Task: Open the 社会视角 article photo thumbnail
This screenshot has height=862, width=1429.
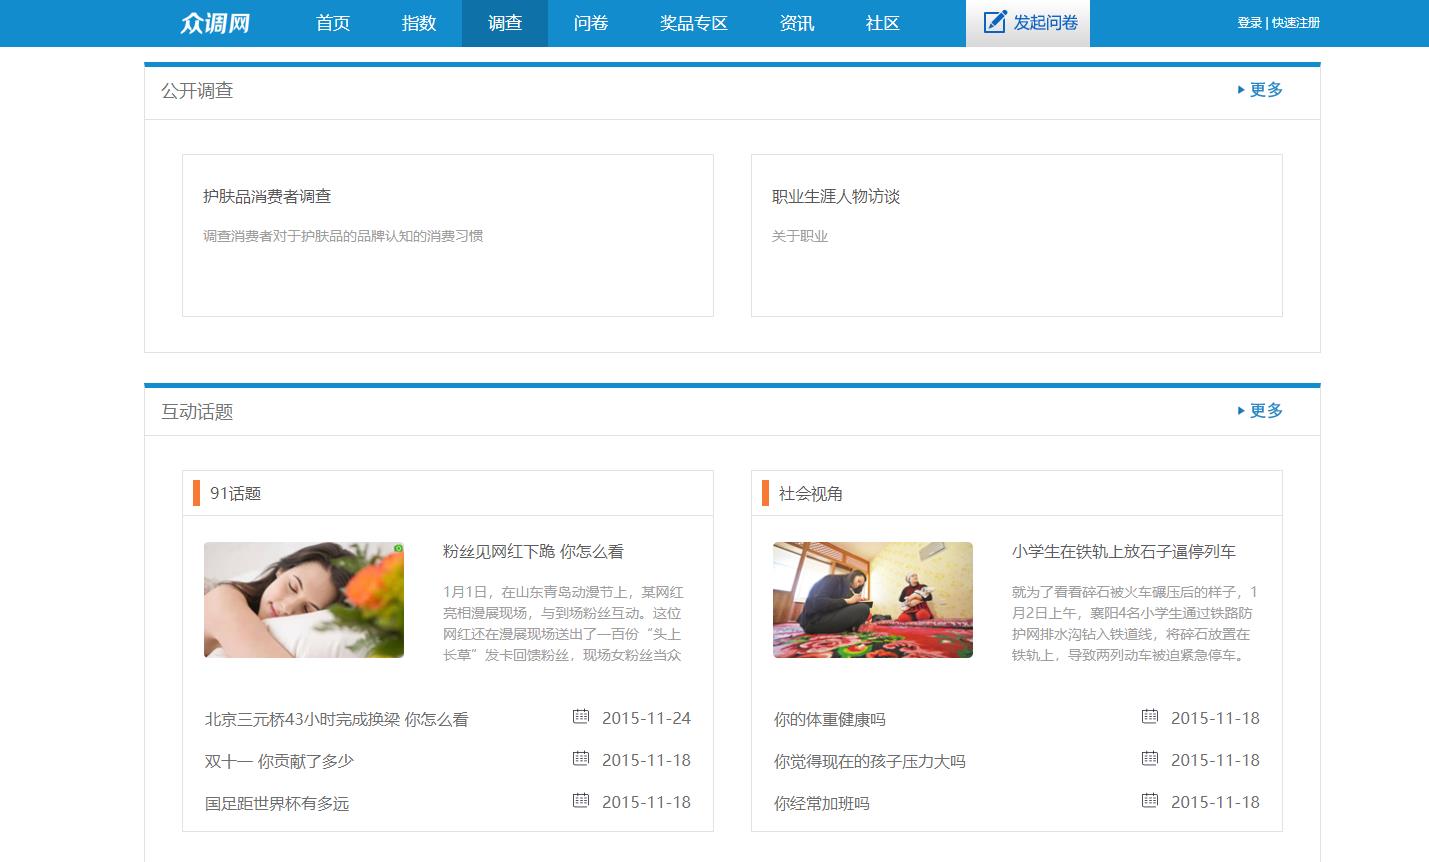Action: [872, 600]
